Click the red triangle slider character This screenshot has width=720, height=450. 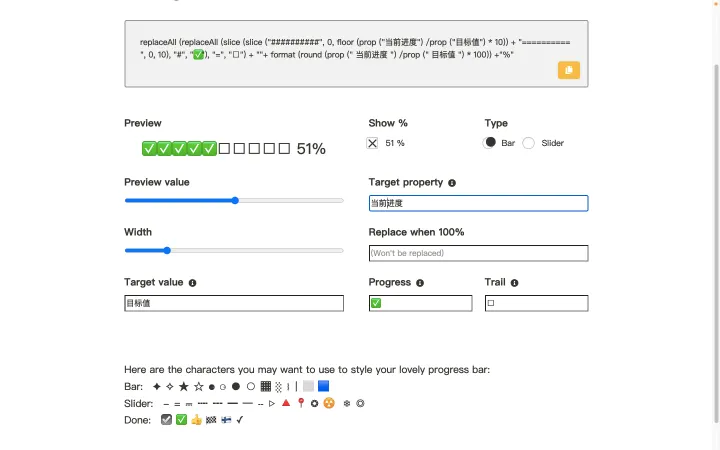coord(286,403)
